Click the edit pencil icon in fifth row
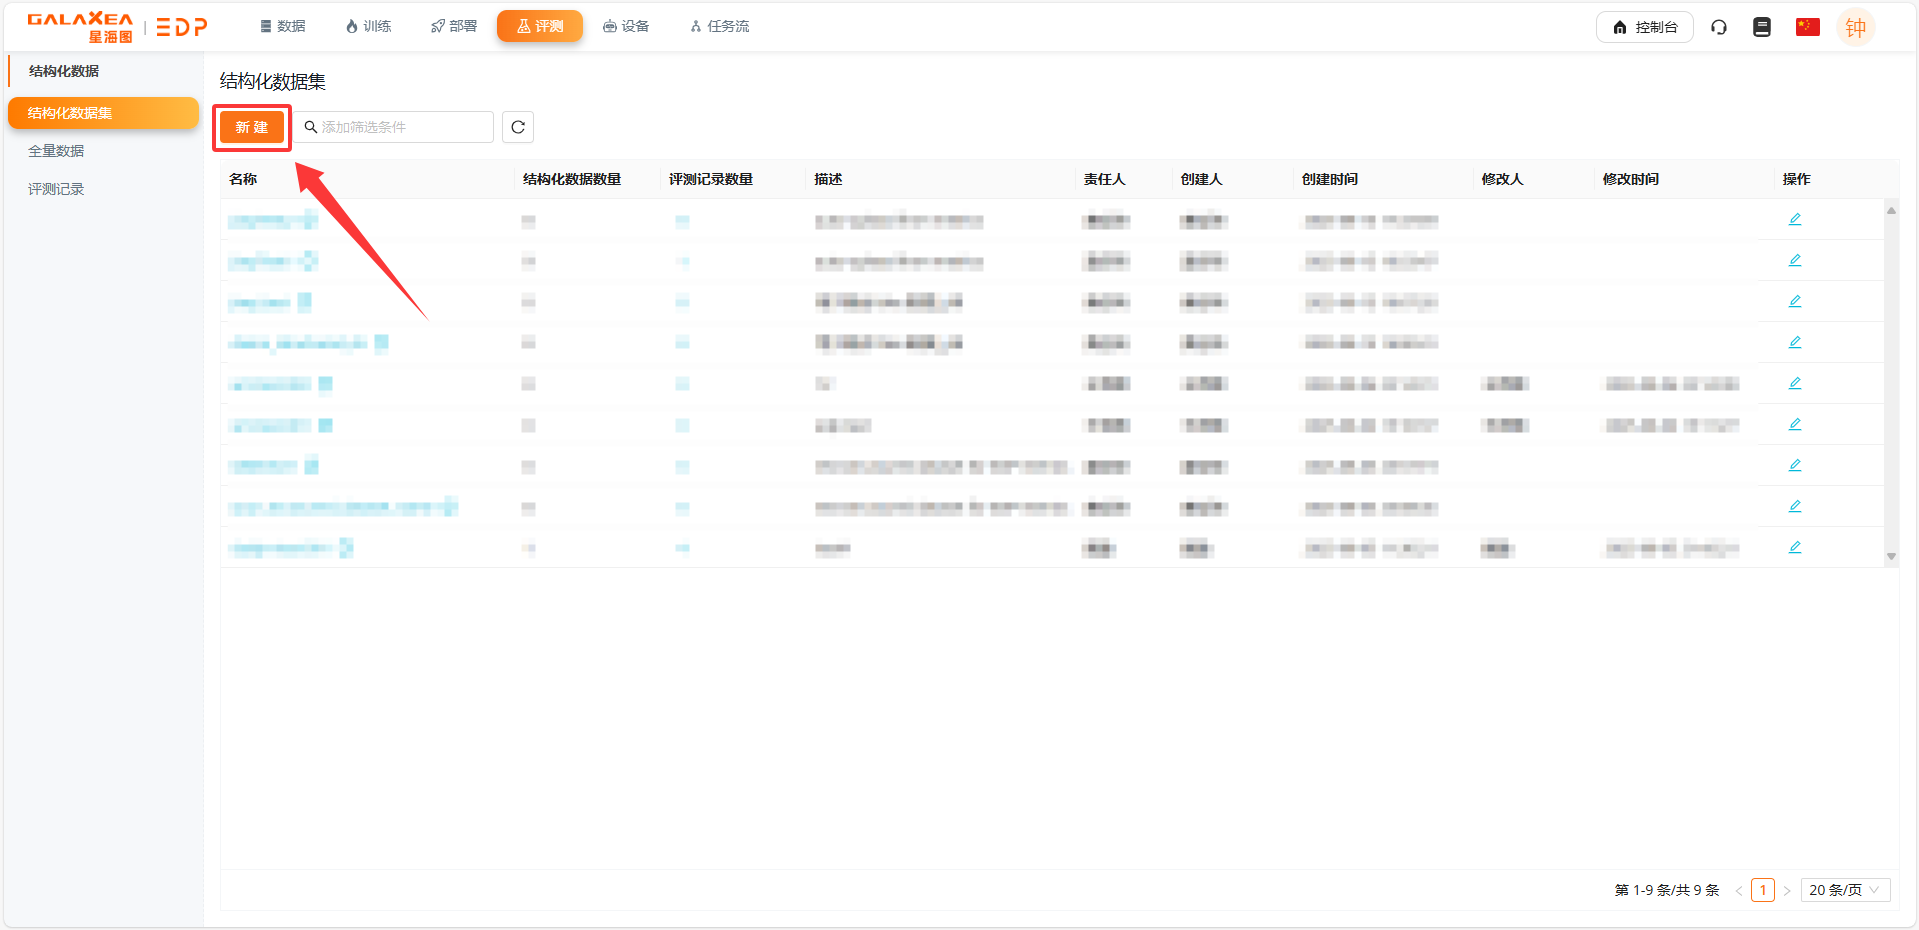 [x=1795, y=383]
